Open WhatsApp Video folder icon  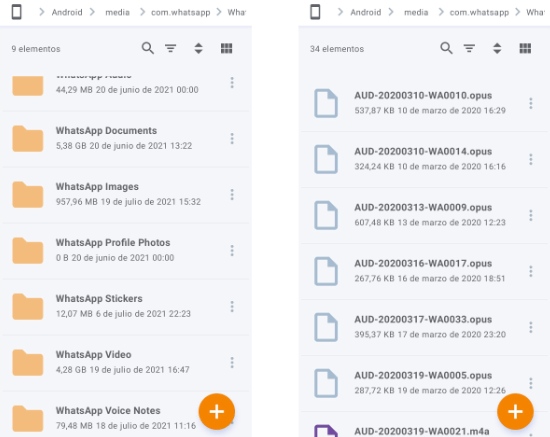28,363
